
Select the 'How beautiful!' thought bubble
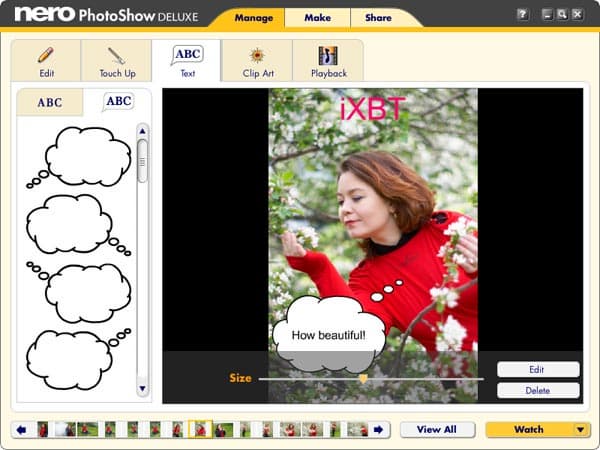(x=329, y=334)
